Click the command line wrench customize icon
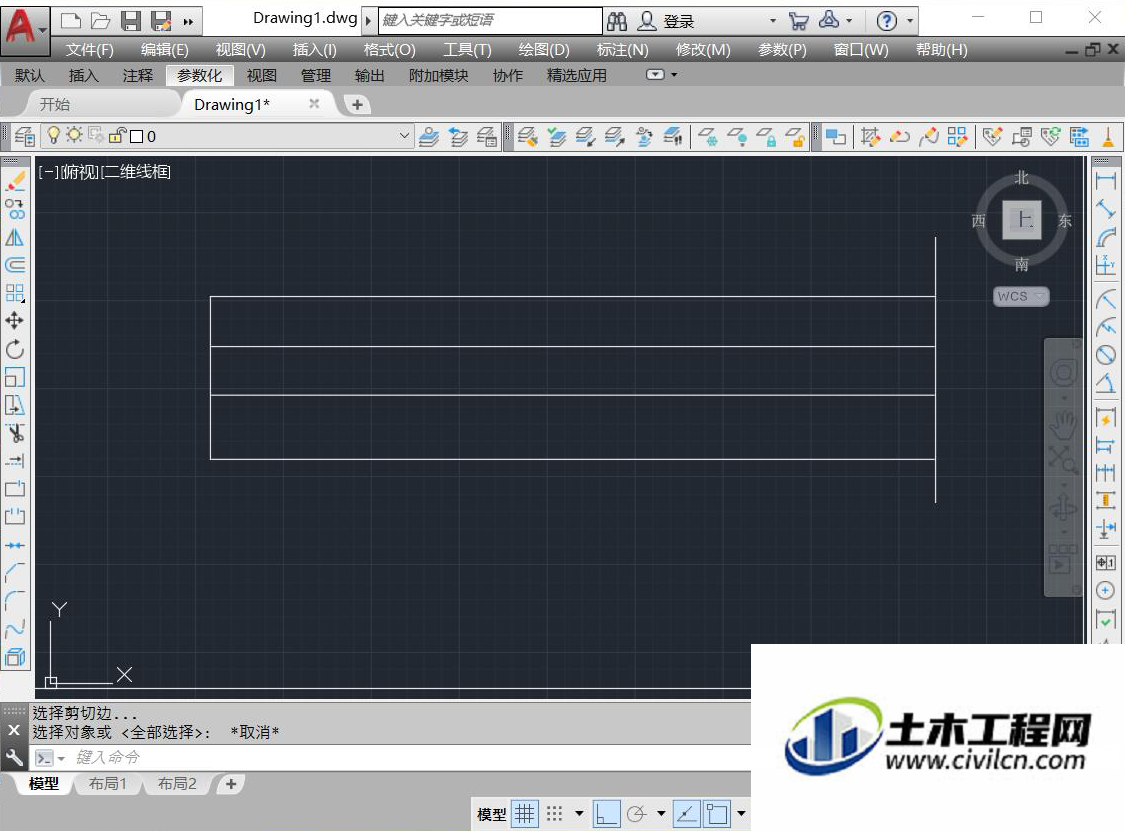This screenshot has width=1125, height=831. click(14, 758)
